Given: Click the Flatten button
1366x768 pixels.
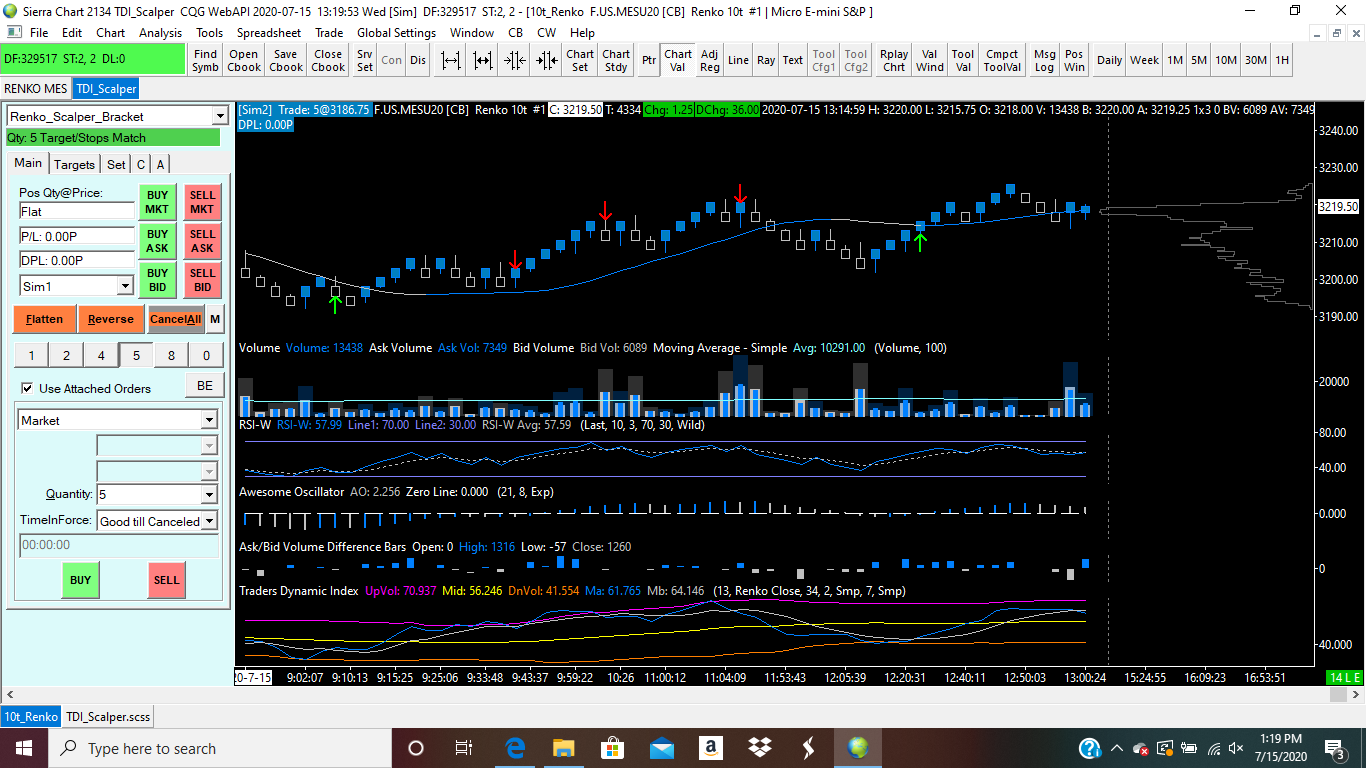Looking at the screenshot, I should click(45, 319).
